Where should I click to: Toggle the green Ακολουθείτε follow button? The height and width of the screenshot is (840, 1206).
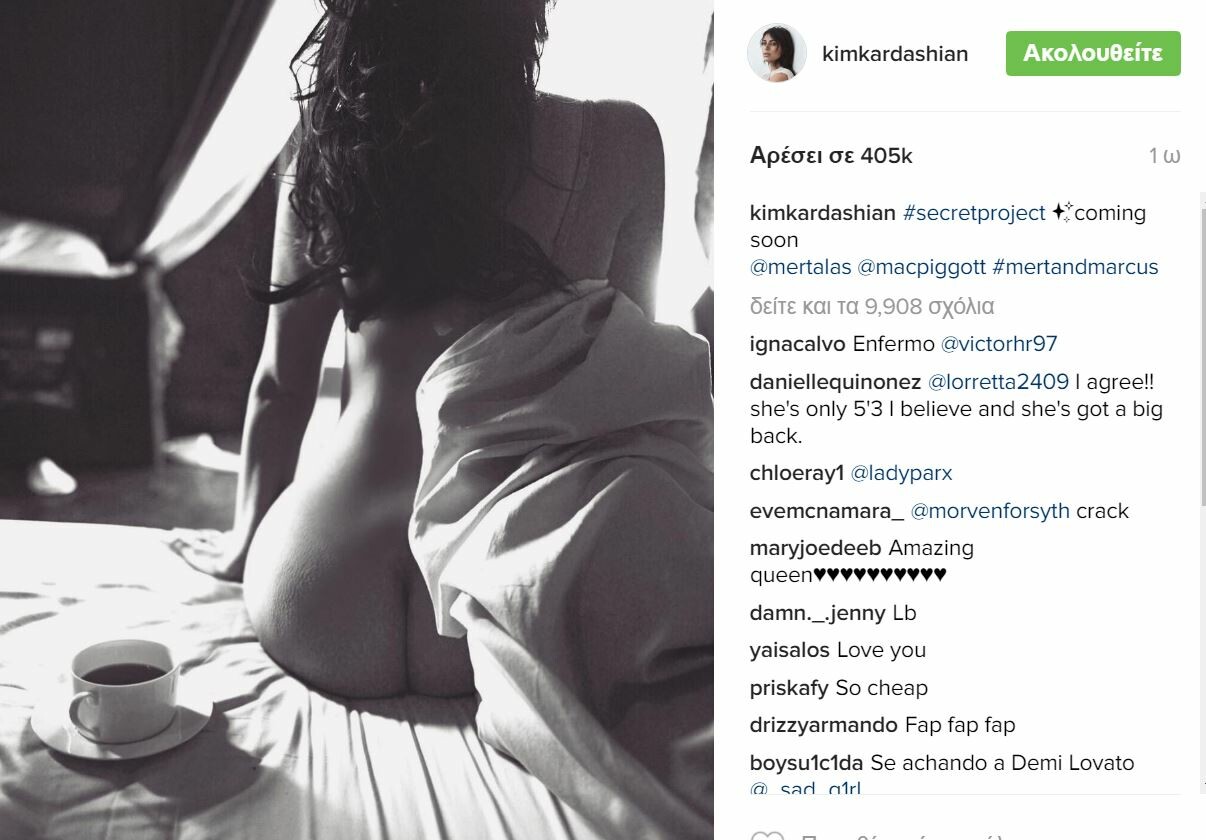pyautogui.click(x=1093, y=53)
